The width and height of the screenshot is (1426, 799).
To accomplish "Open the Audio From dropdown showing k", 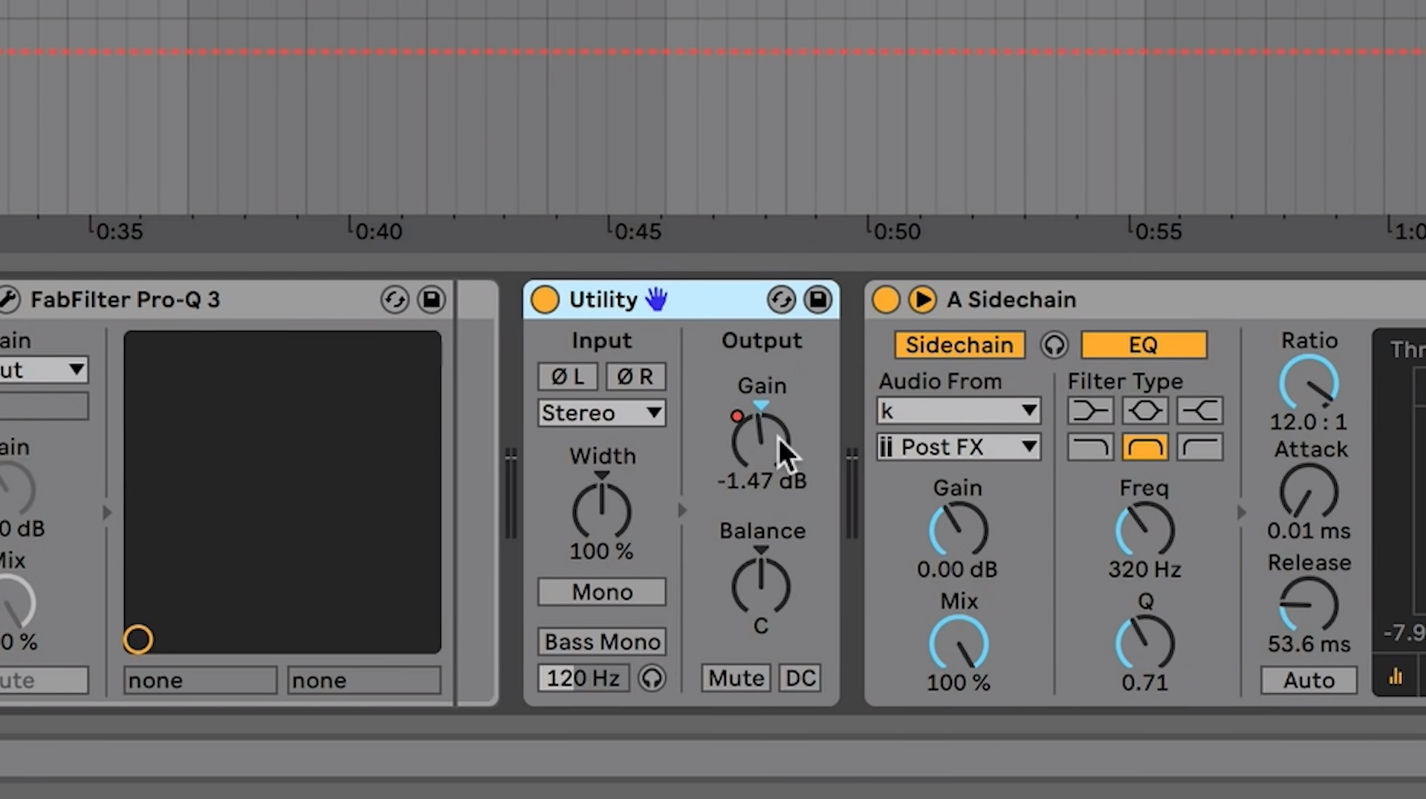I will coord(959,411).
